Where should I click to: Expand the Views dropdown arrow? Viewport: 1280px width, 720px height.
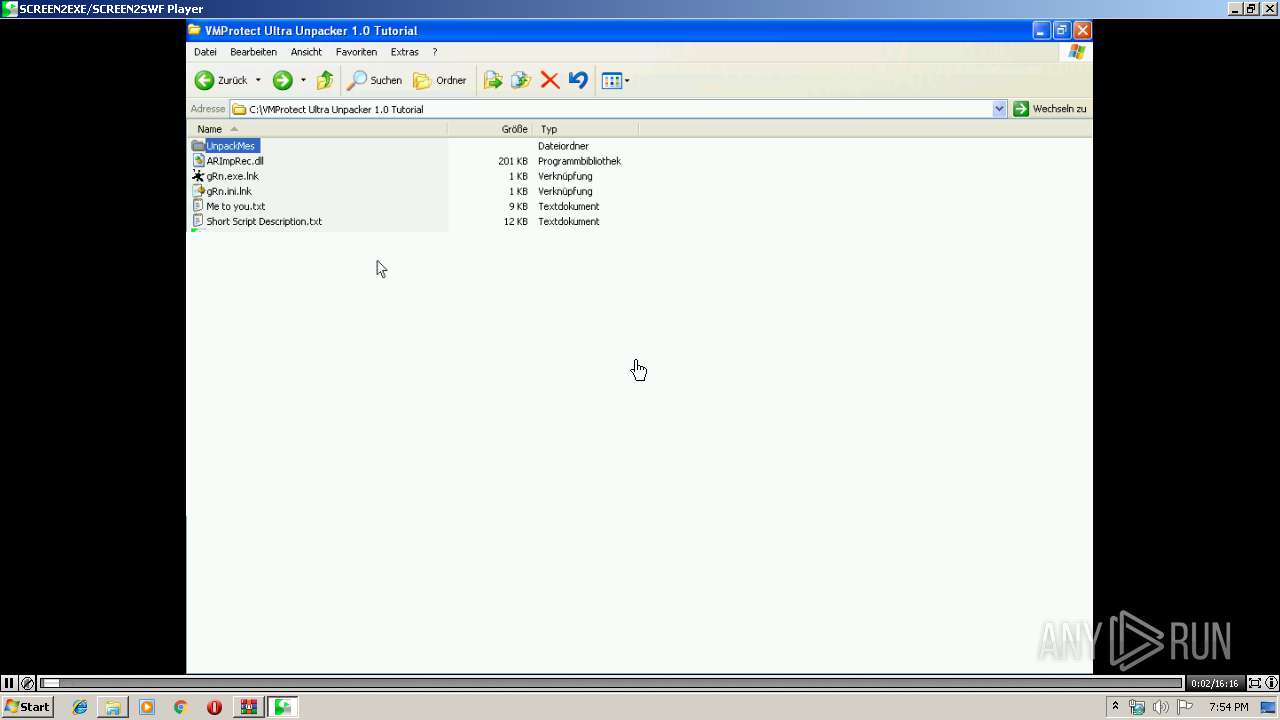(x=627, y=81)
